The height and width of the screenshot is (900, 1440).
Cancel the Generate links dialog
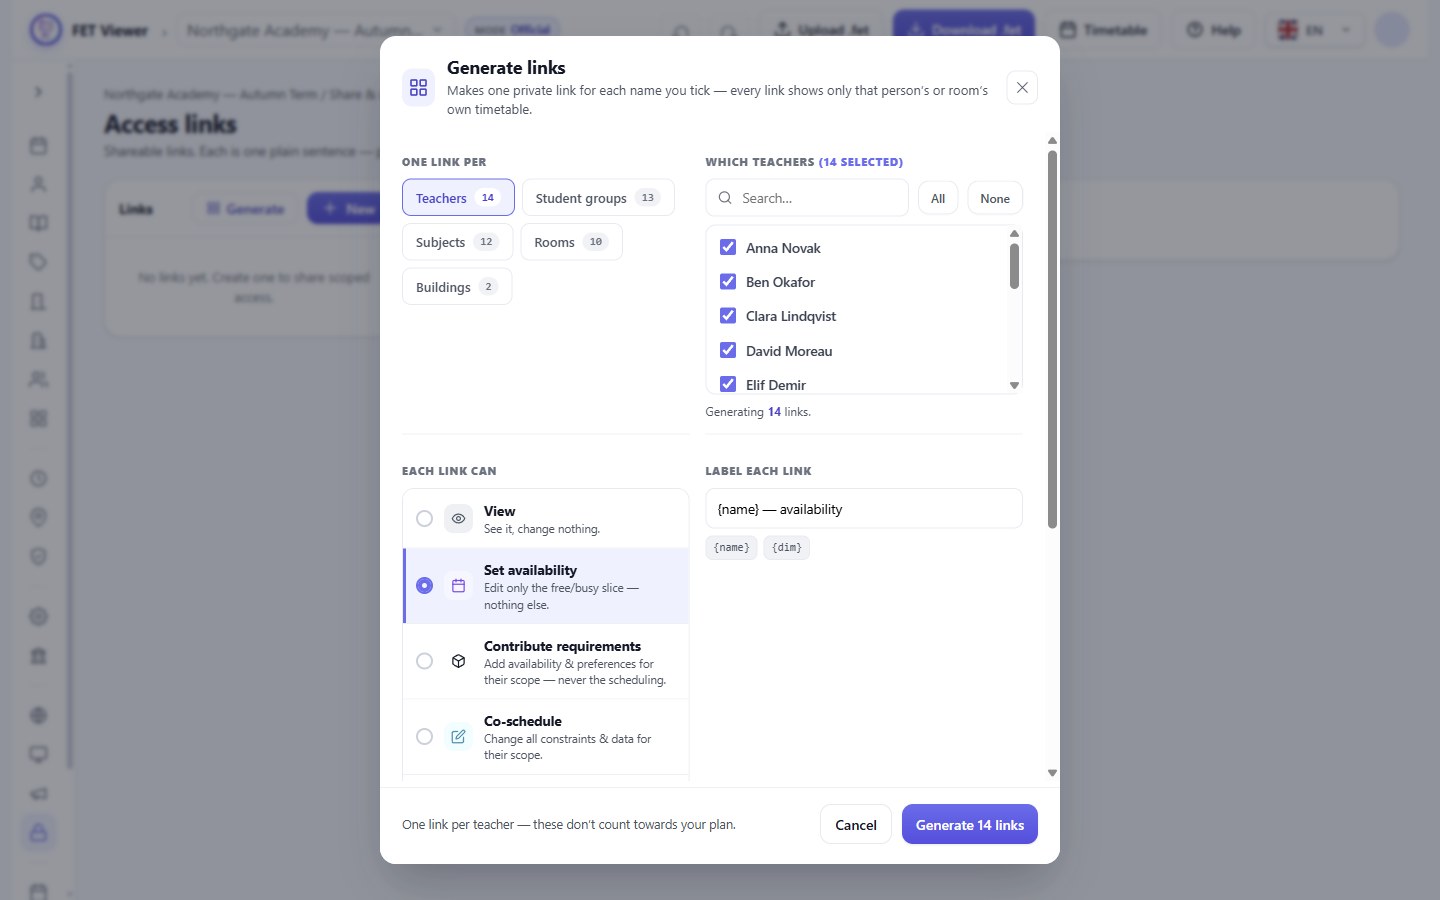coord(856,825)
